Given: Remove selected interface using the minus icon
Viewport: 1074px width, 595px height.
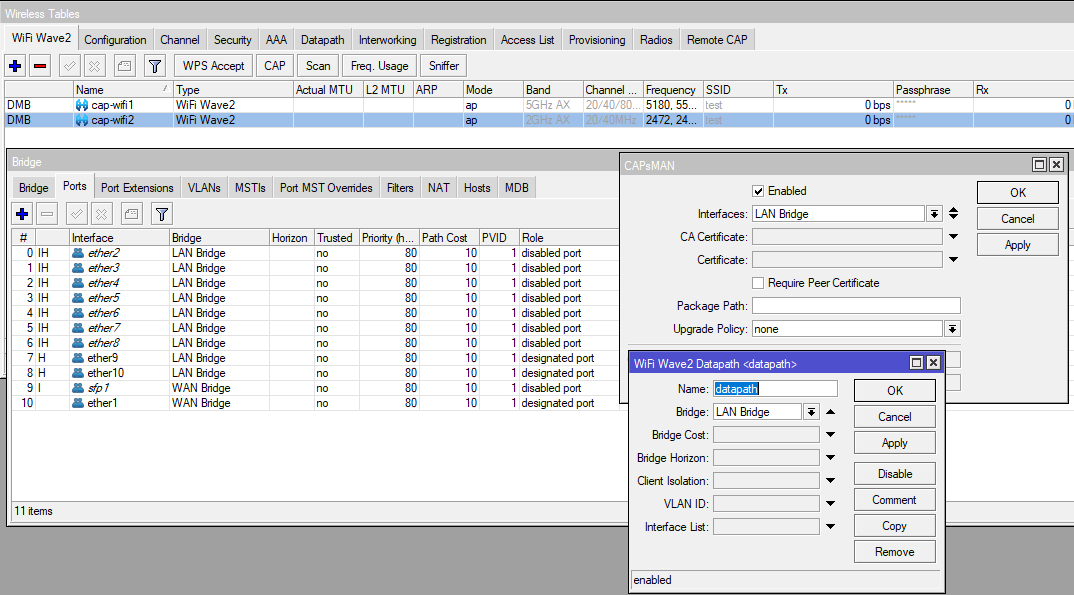Looking at the screenshot, I should click(40, 65).
